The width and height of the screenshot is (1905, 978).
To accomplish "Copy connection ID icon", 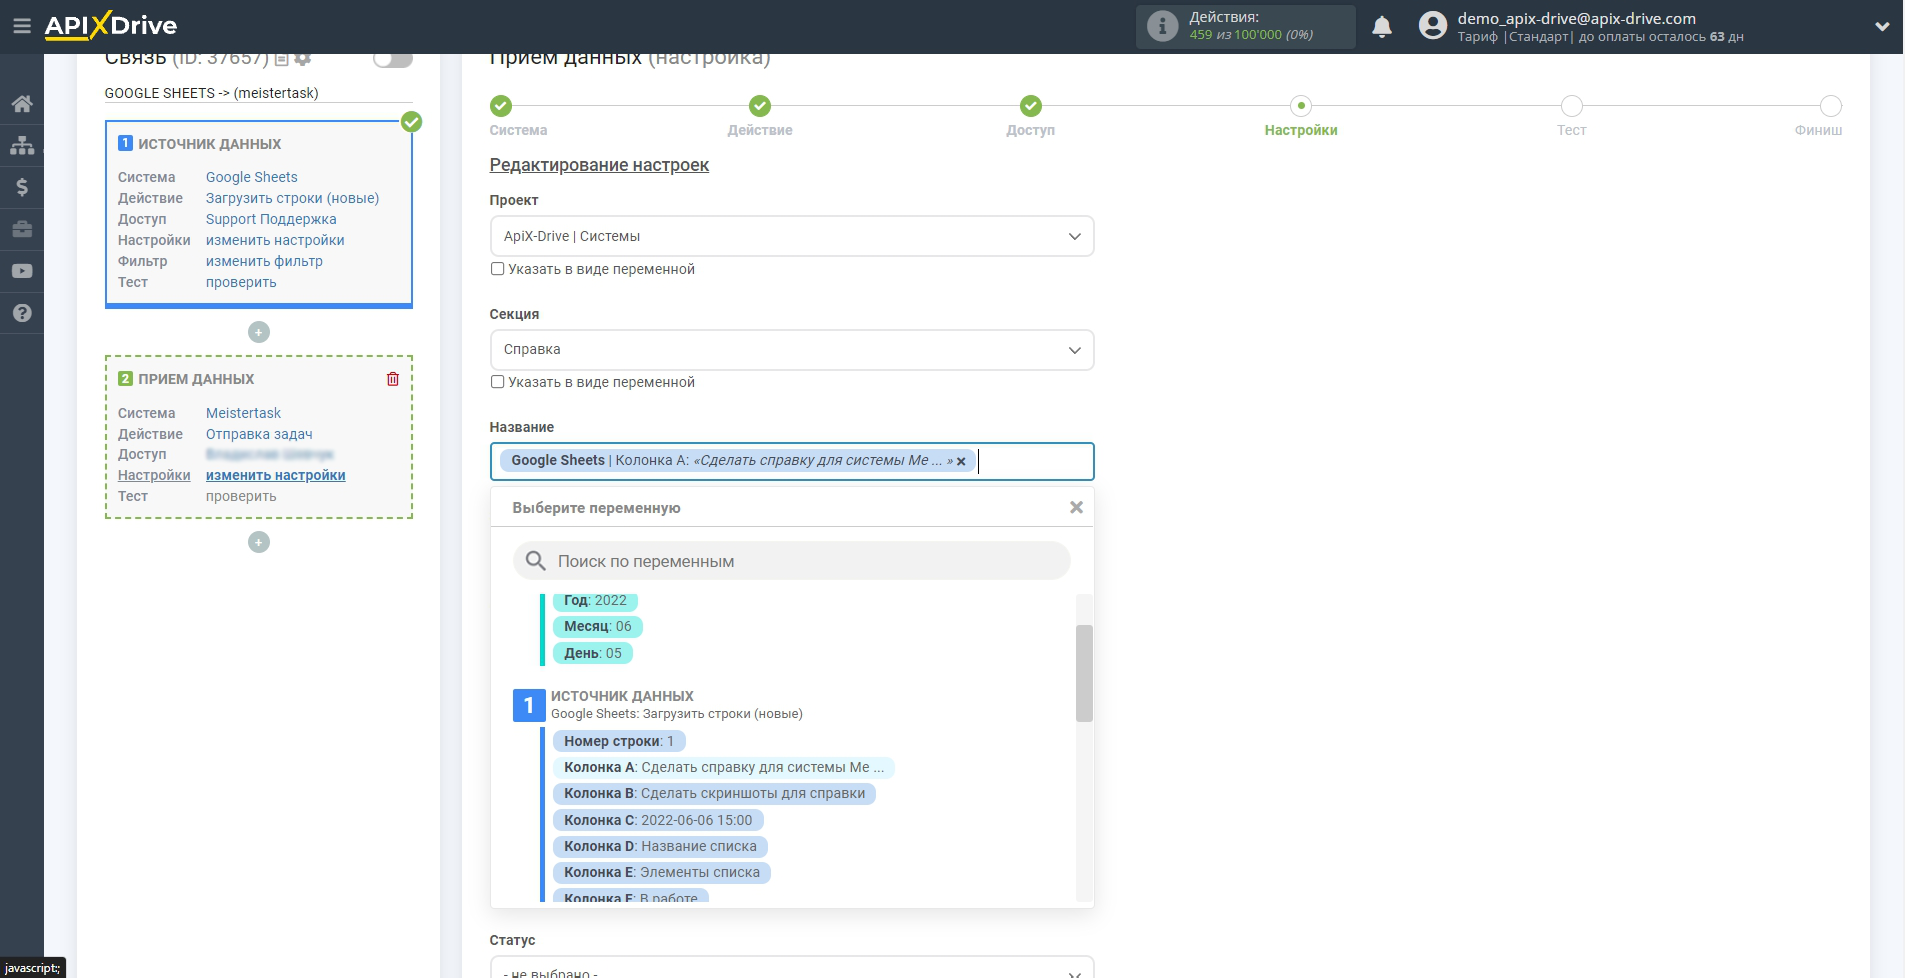I will [x=282, y=59].
